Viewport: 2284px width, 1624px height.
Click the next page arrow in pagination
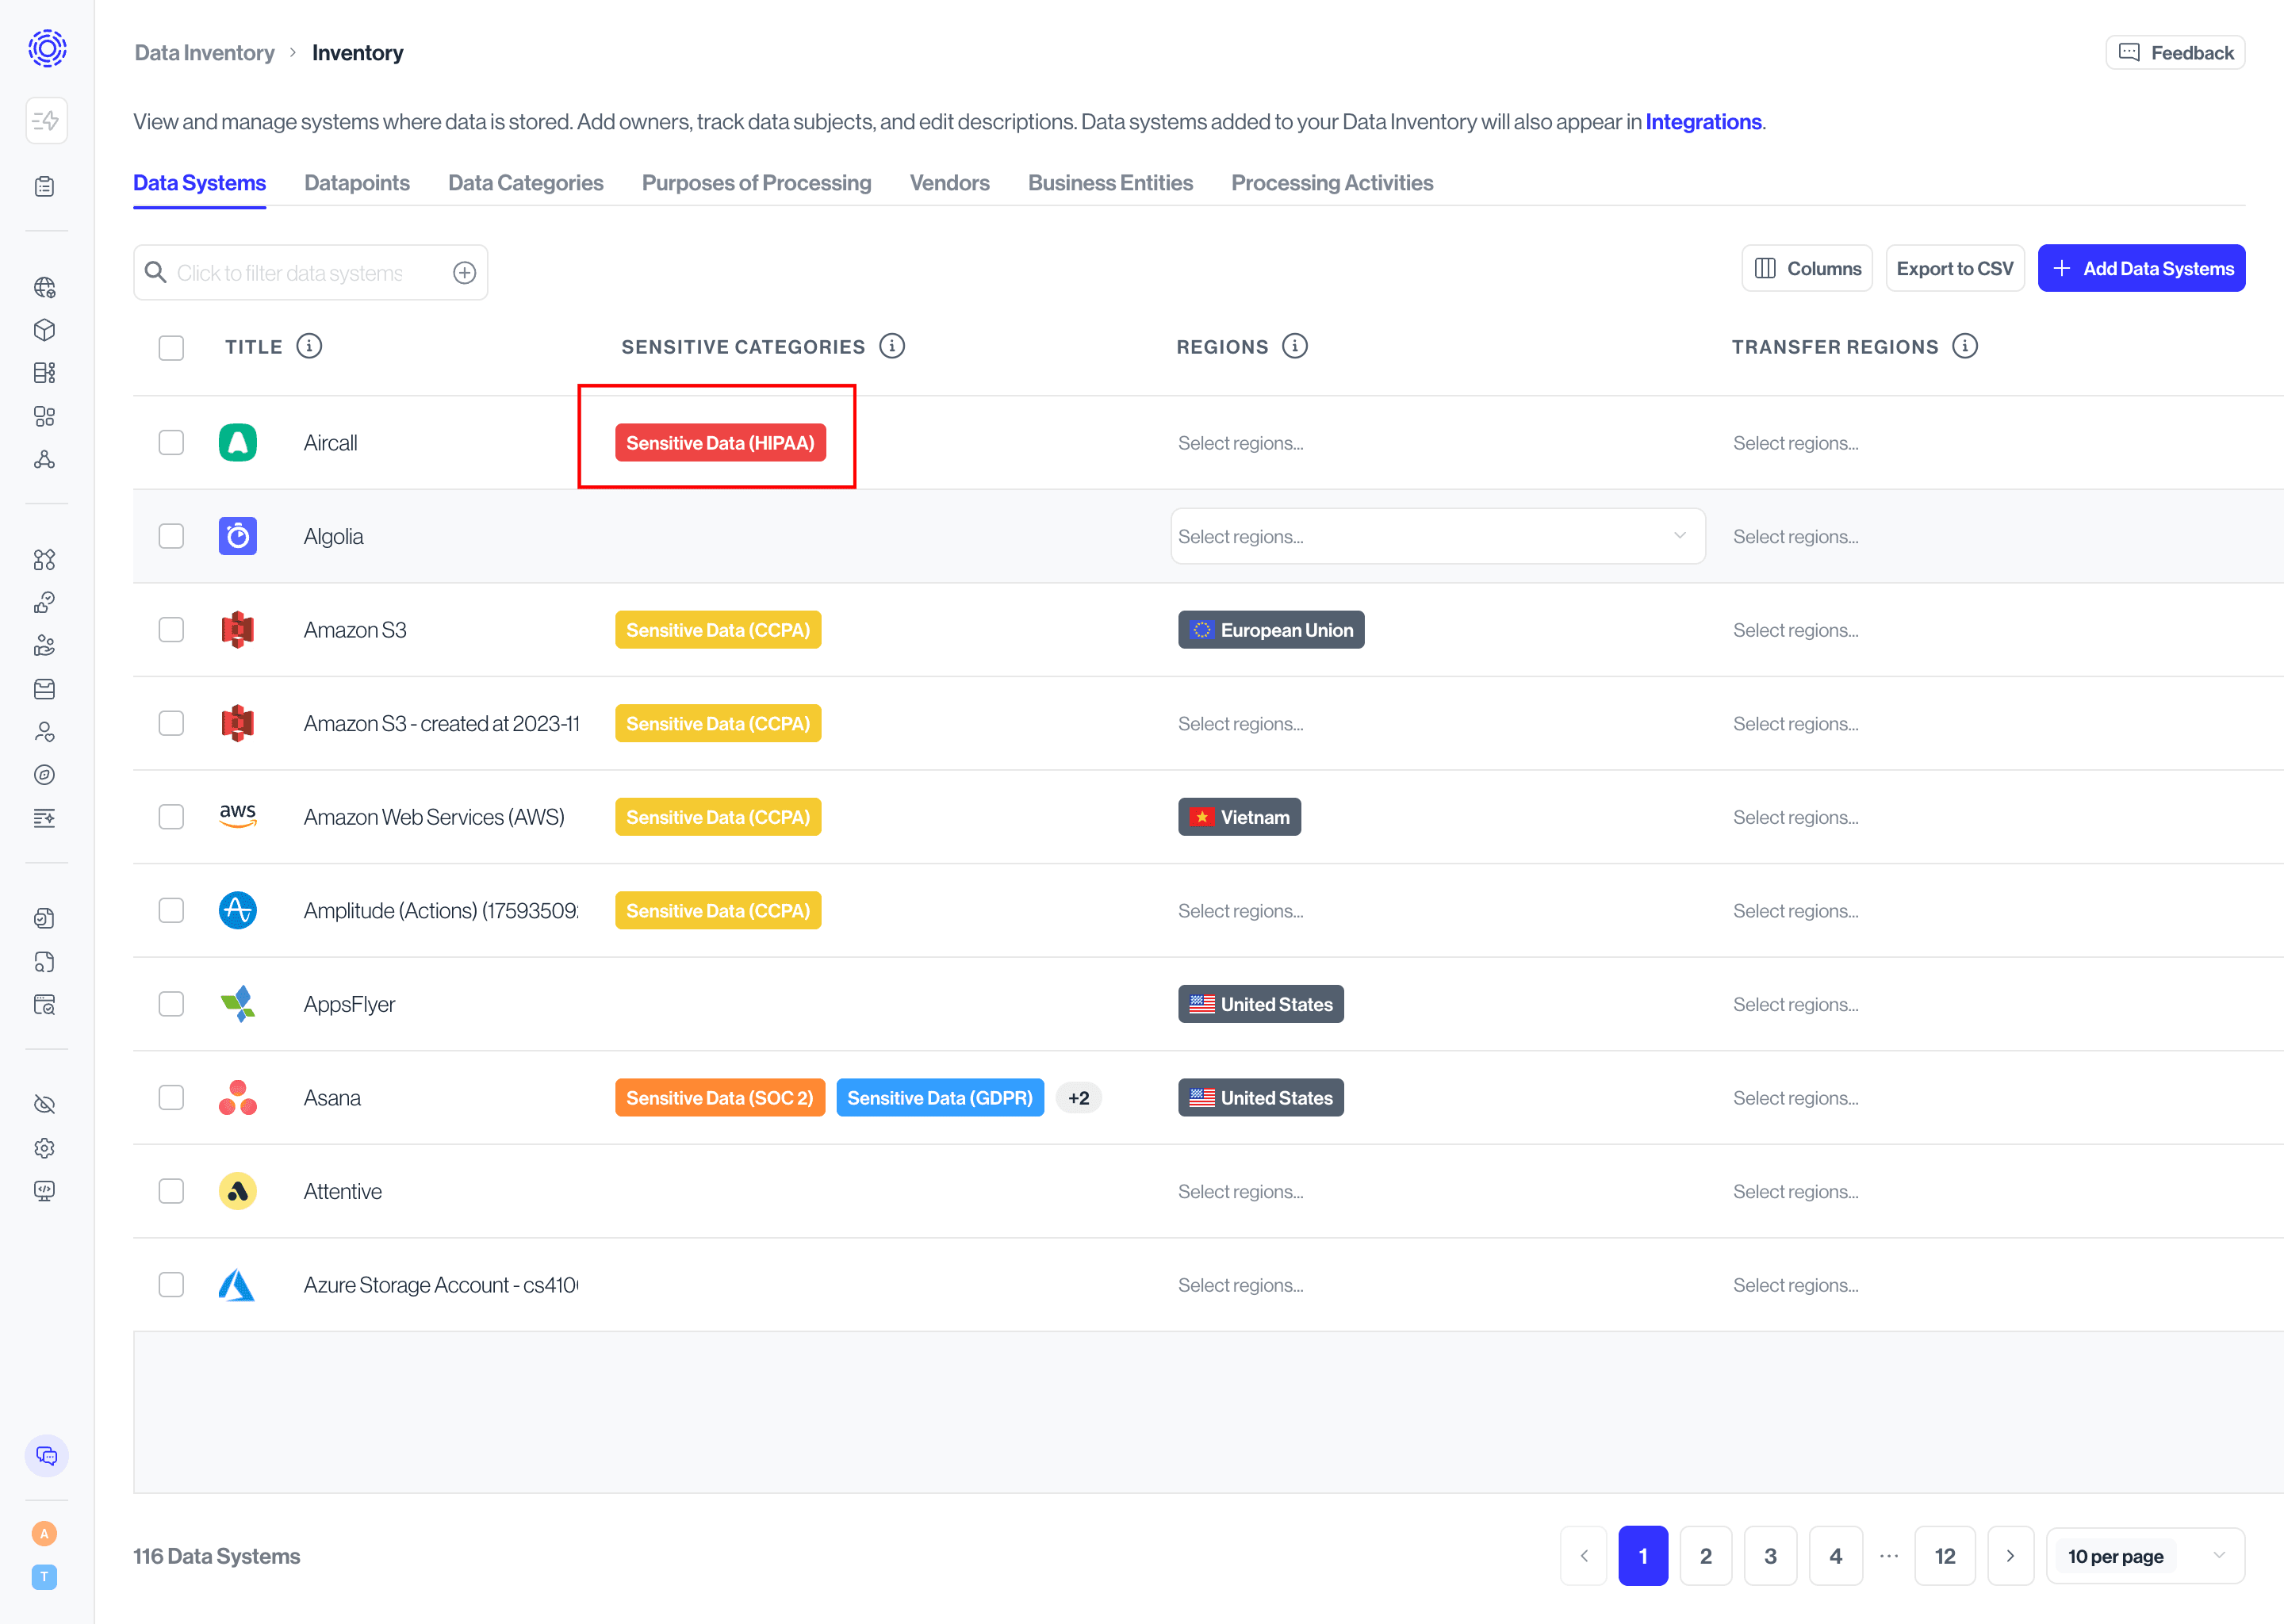point(2010,1556)
